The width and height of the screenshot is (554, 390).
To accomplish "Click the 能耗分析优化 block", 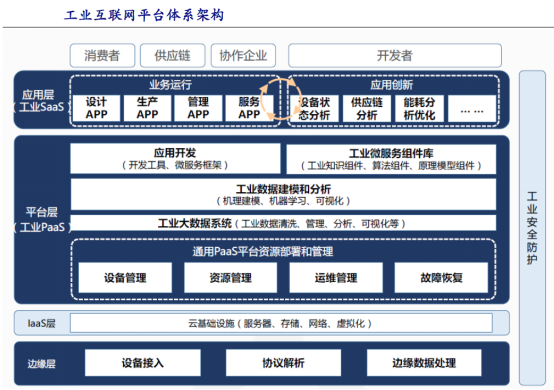I will (x=419, y=109).
